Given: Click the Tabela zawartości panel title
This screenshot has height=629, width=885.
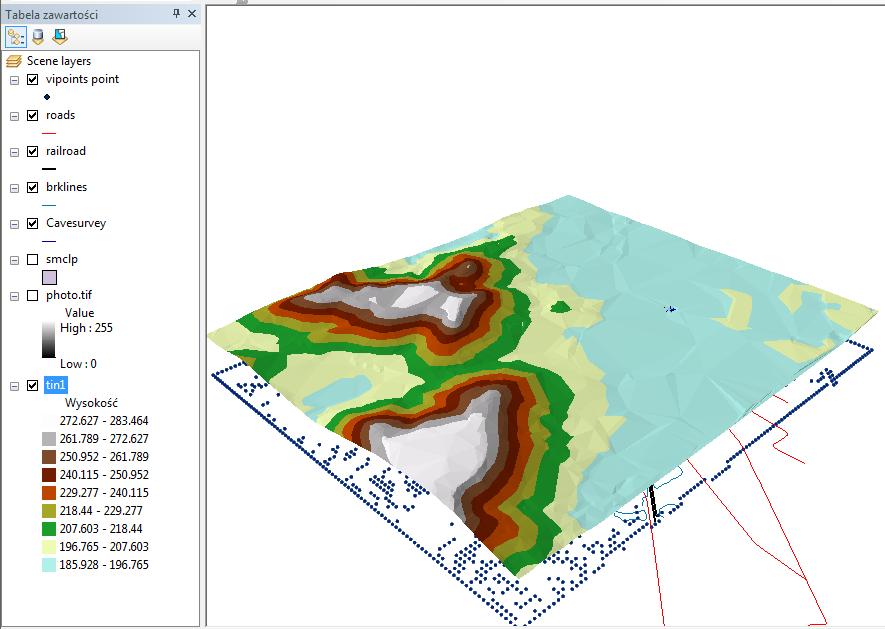Looking at the screenshot, I should [52, 15].
